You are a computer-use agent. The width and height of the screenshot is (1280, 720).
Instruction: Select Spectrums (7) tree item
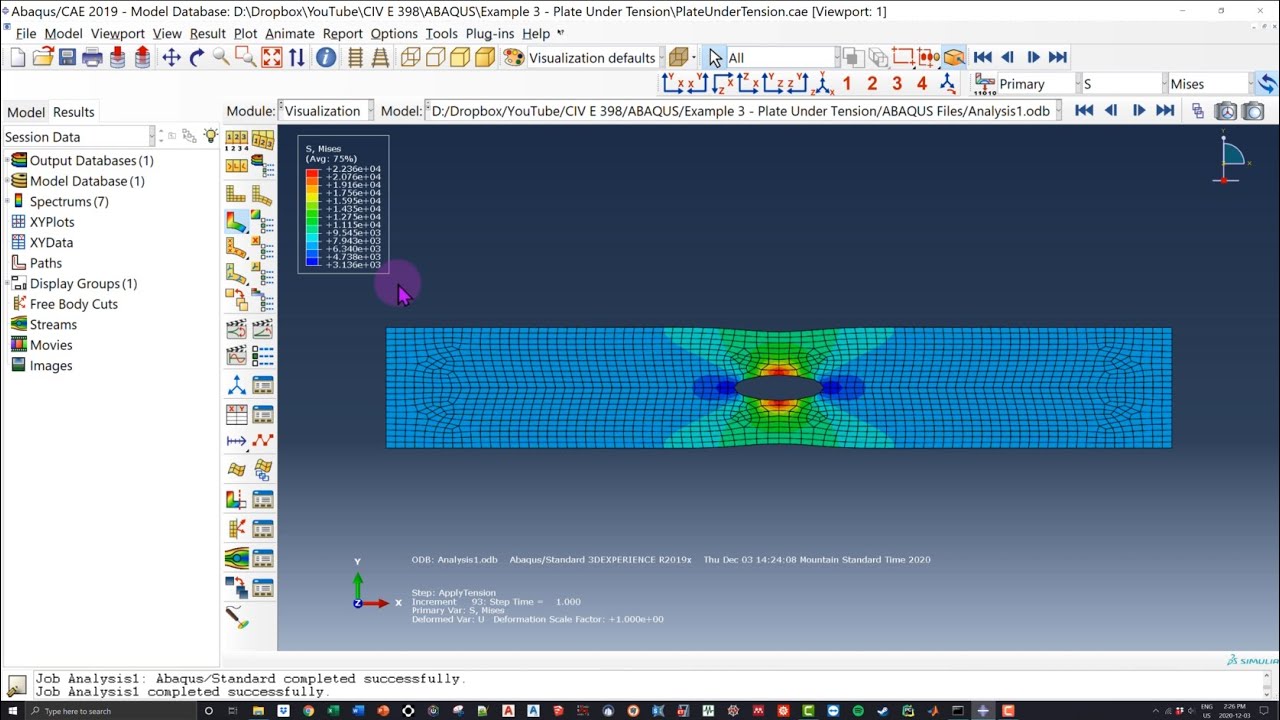point(69,201)
